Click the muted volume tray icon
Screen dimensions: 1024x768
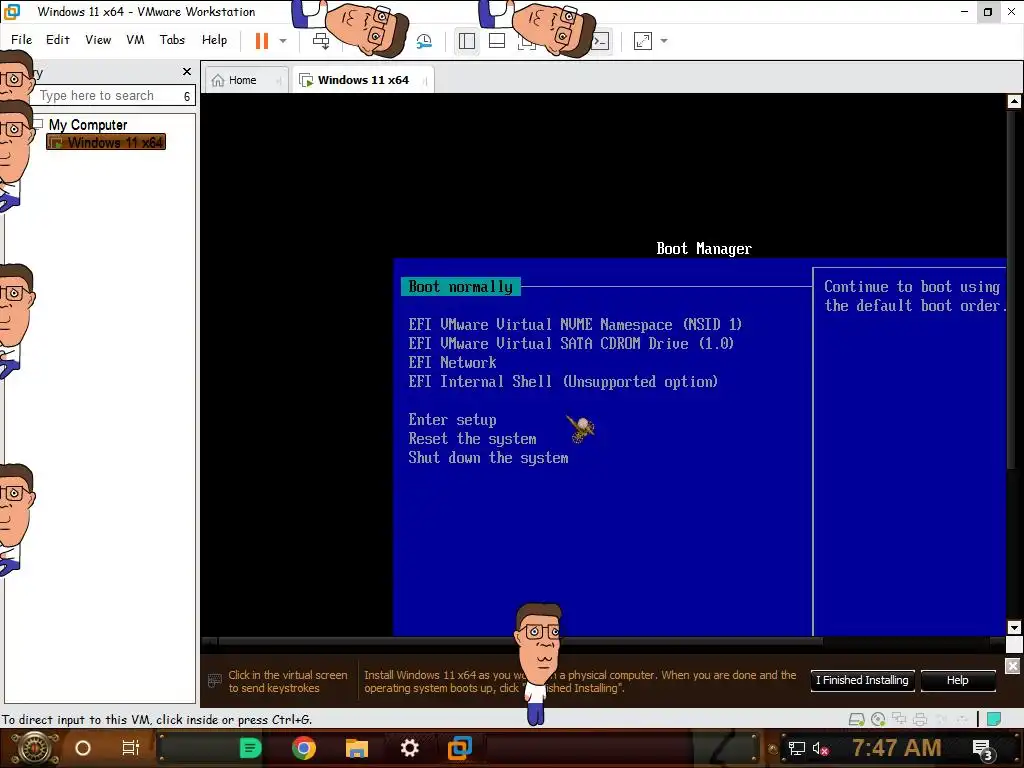tap(820, 748)
